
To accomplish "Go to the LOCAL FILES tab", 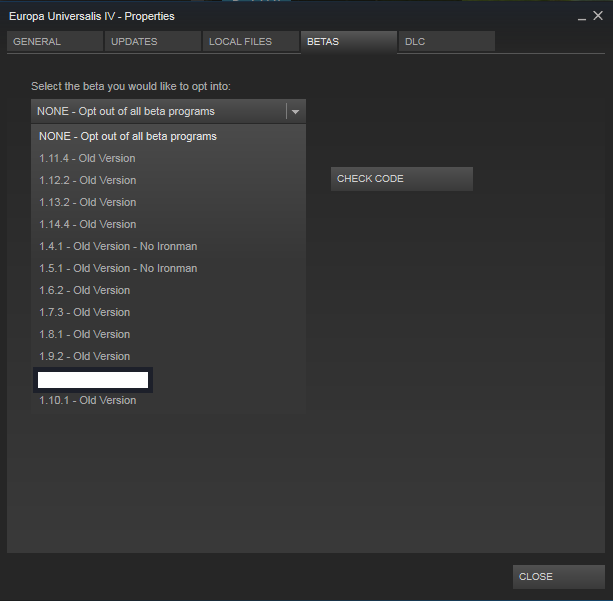I will [x=251, y=41].
